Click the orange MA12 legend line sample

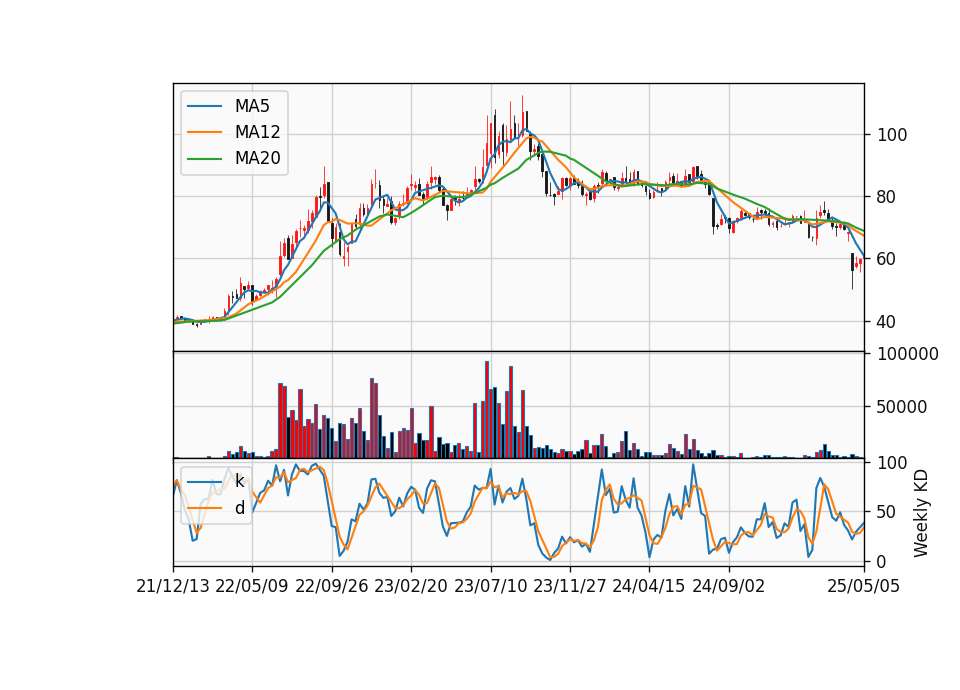pyautogui.click(x=204, y=132)
